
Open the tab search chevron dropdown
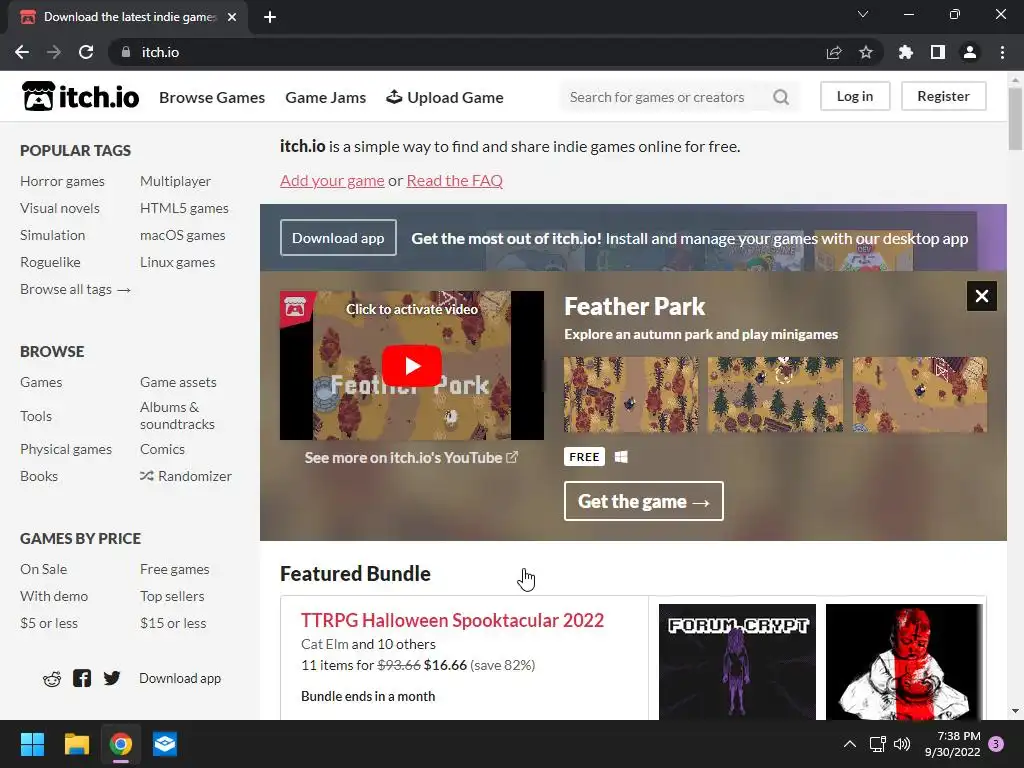pyautogui.click(x=863, y=14)
